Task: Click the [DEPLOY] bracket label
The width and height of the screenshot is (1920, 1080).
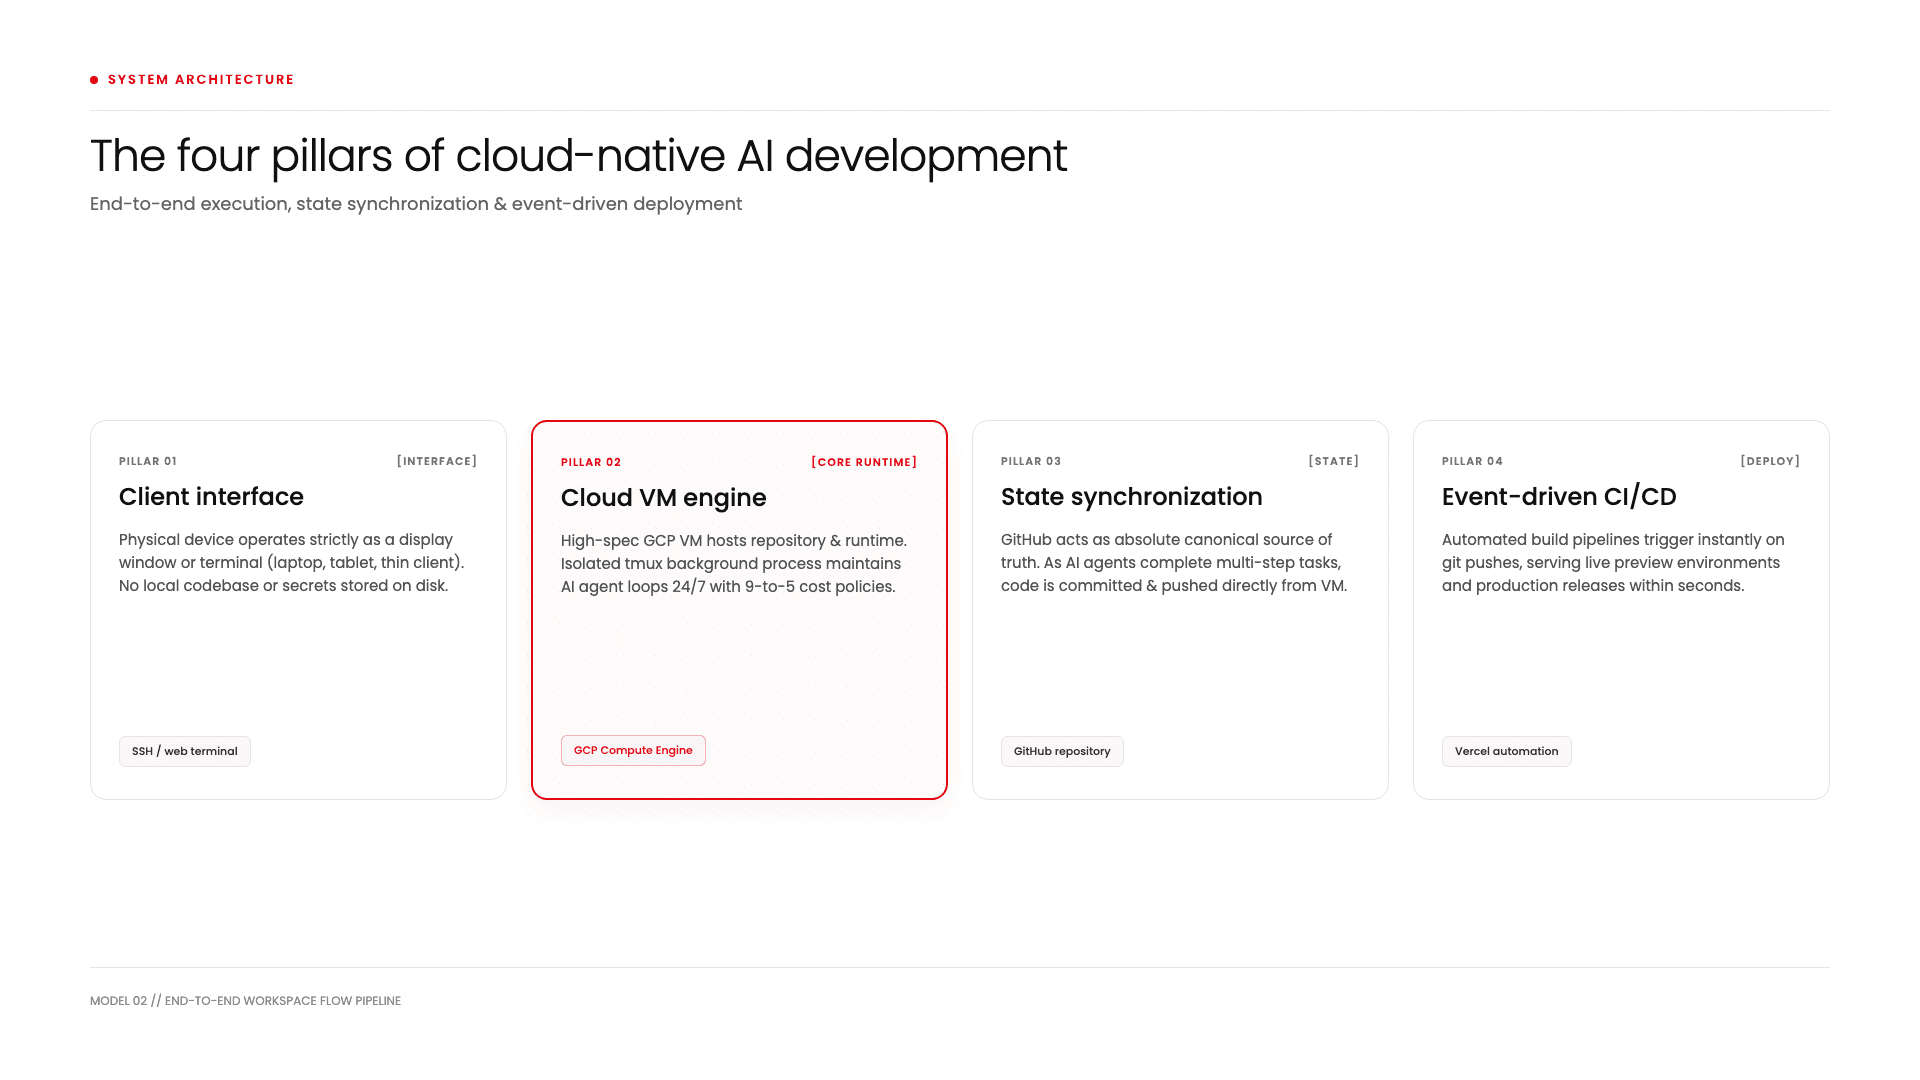Action: pos(1770,461)
